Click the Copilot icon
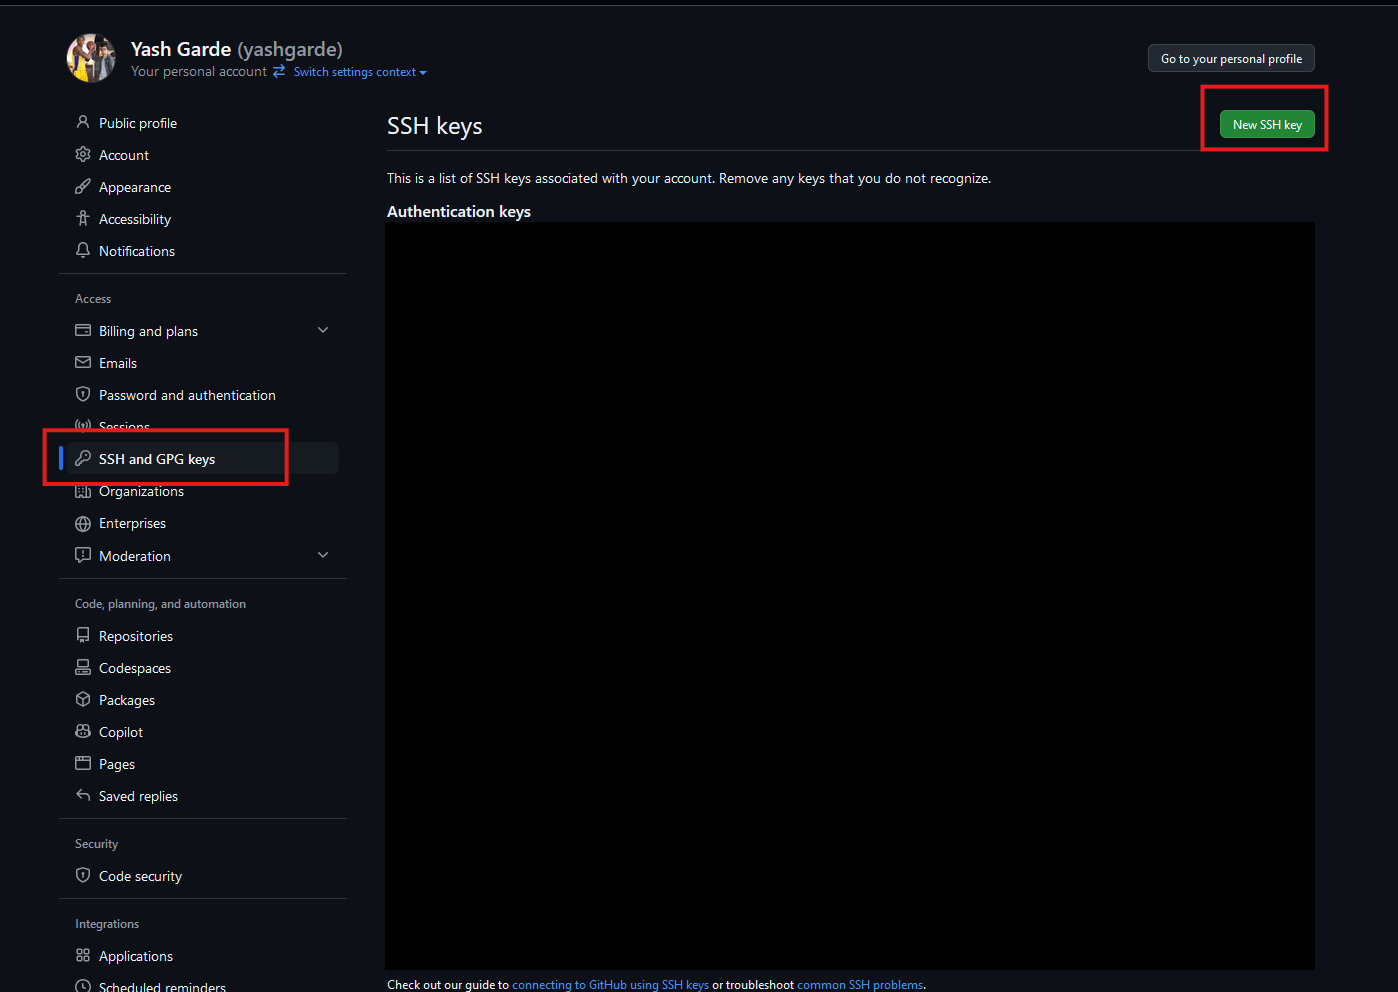Screen dimensions: 1398x992 [83, 731]
